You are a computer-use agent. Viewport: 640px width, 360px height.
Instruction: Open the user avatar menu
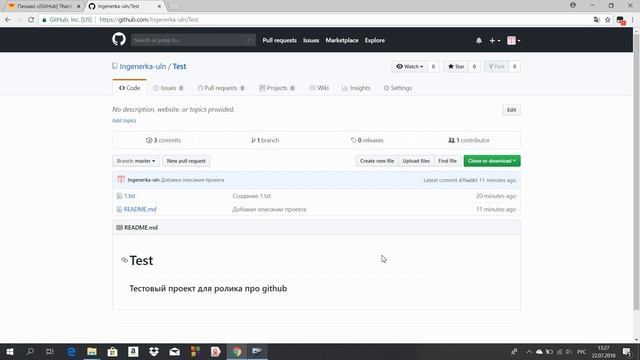[513, 40]
